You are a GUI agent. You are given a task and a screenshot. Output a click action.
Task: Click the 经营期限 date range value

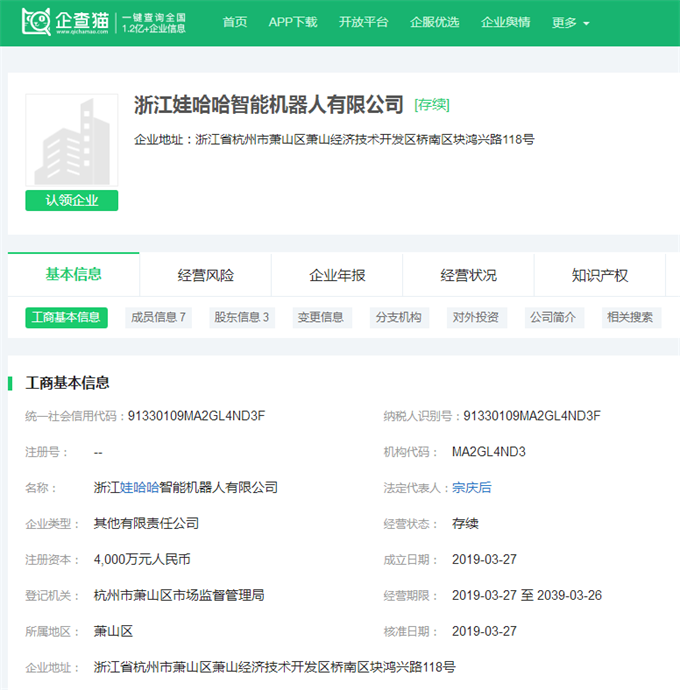(x=527, y=595)
